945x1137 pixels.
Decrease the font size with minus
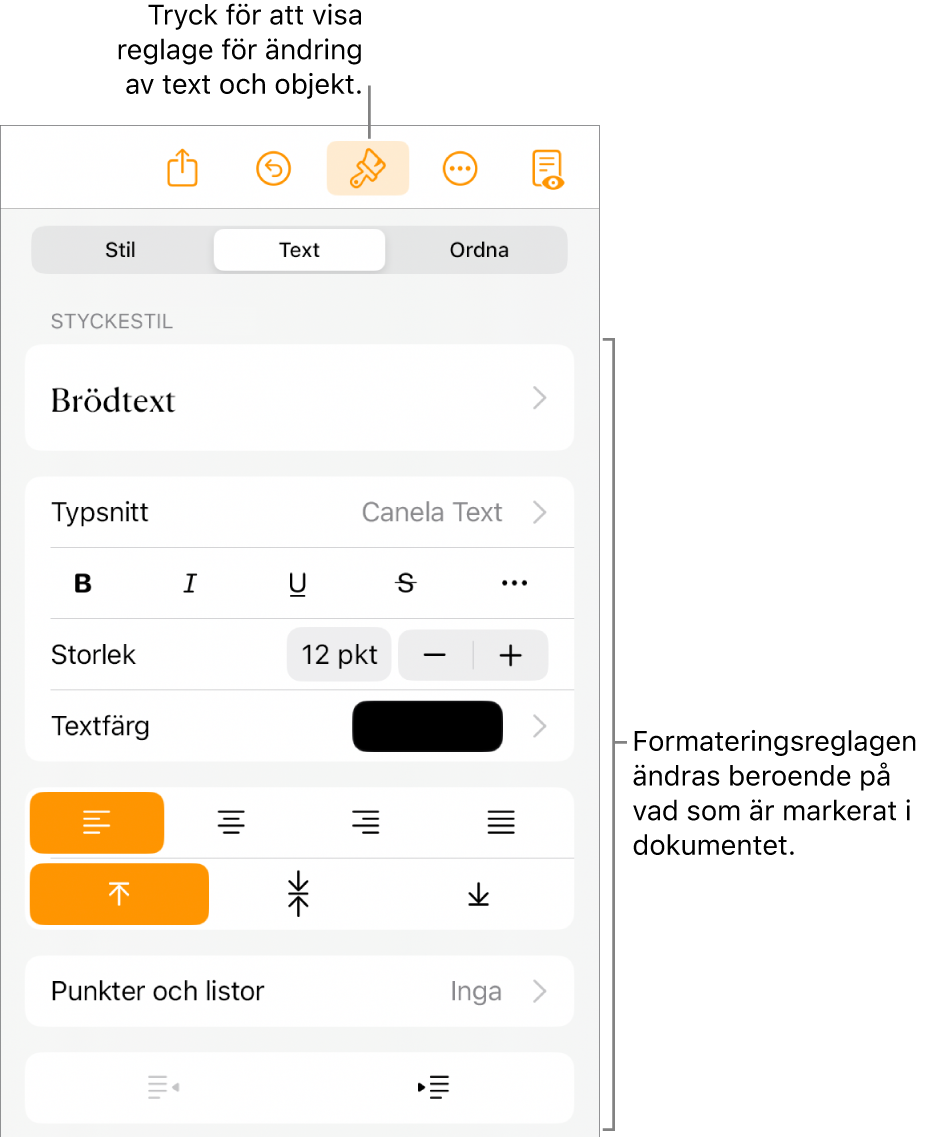pyautogui.click(x=435, y=655)
